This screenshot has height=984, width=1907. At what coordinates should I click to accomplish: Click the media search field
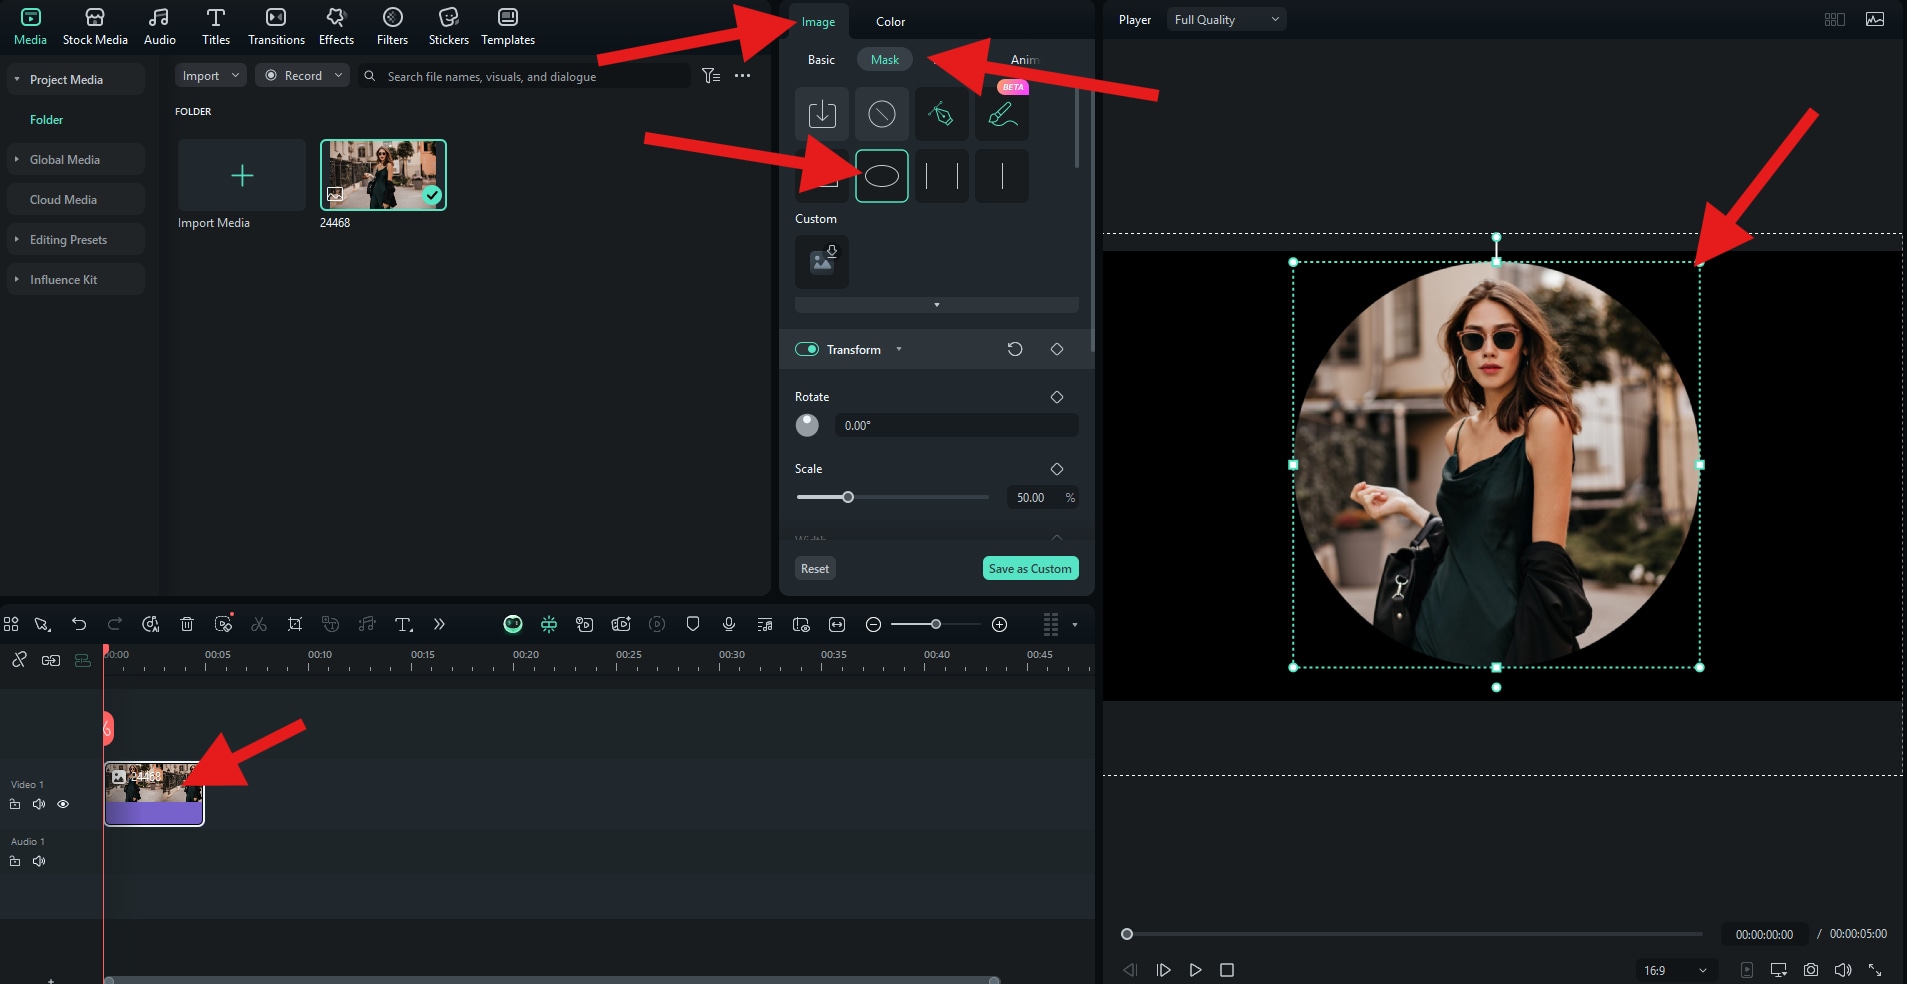click(x=525, y=76)
